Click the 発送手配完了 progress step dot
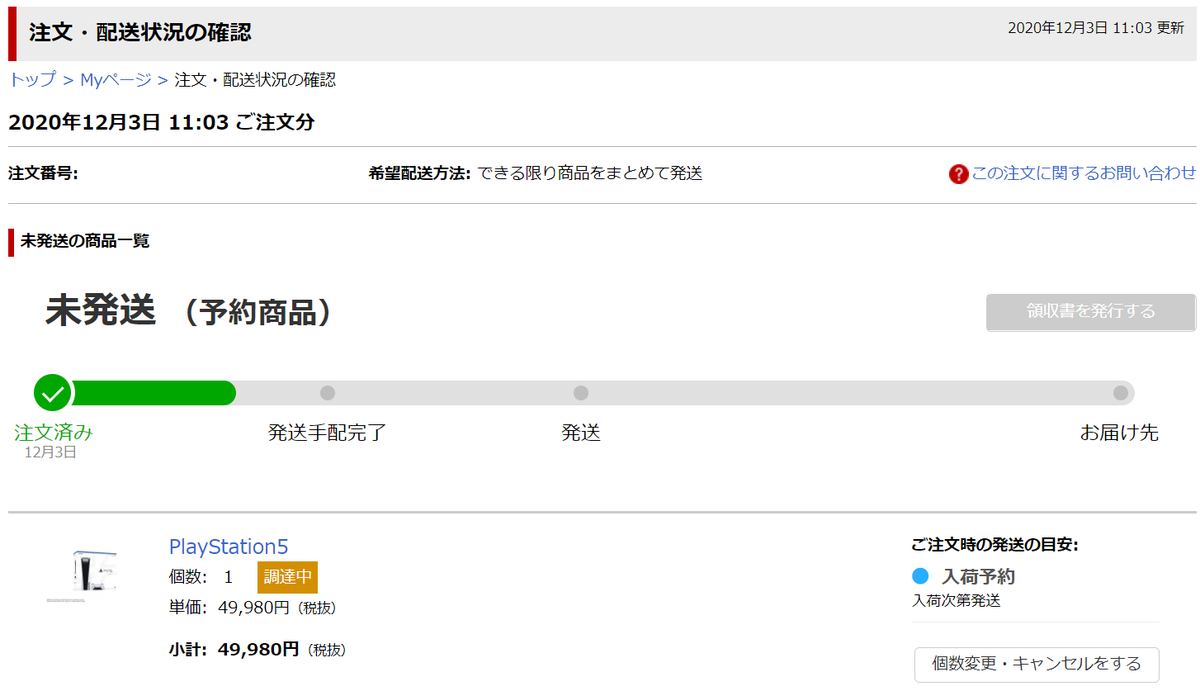This screenshot has height=691, width=1200. pos(327,393)
